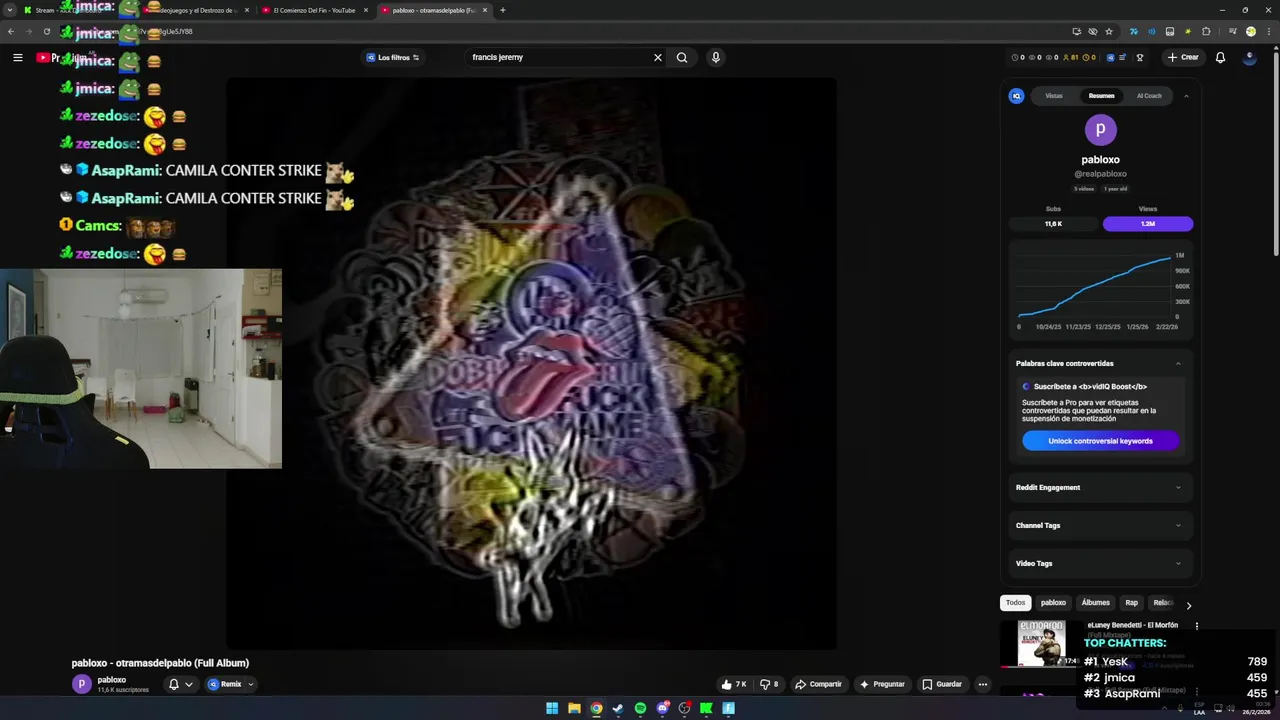Select the Rap chip

(1131, 603)
